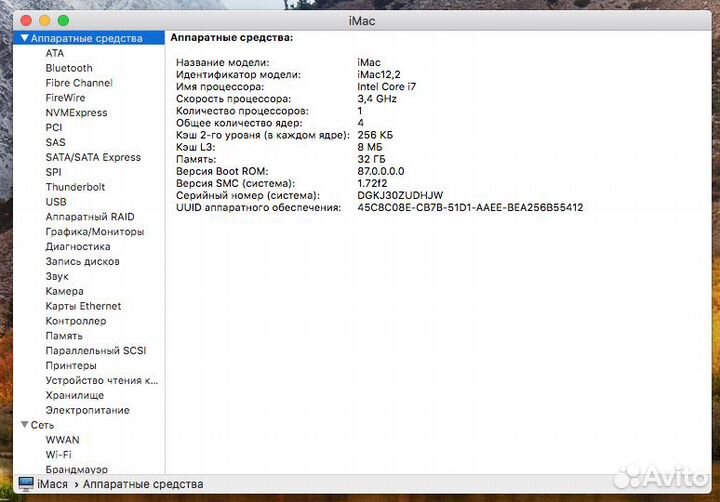
Task: Click iMacя in the bottom path bar
Action: click(x=52, y=484)
